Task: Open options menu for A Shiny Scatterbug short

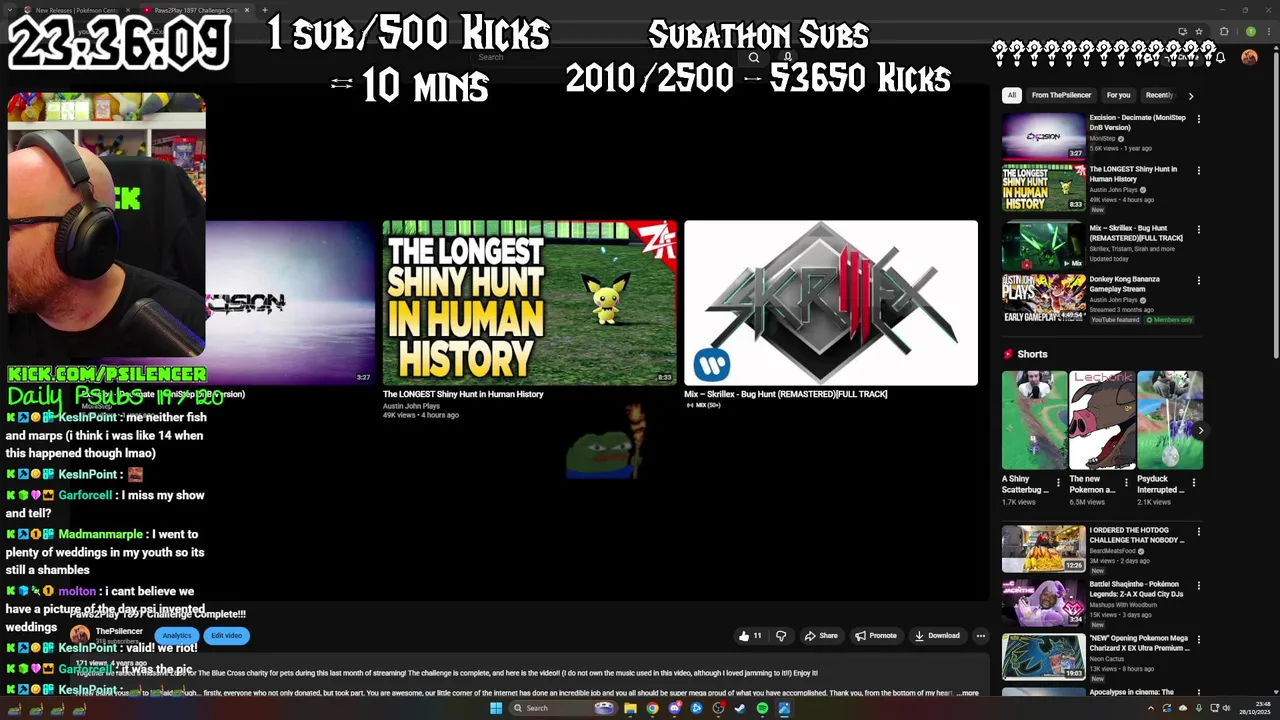Action: pos(1058,483)
